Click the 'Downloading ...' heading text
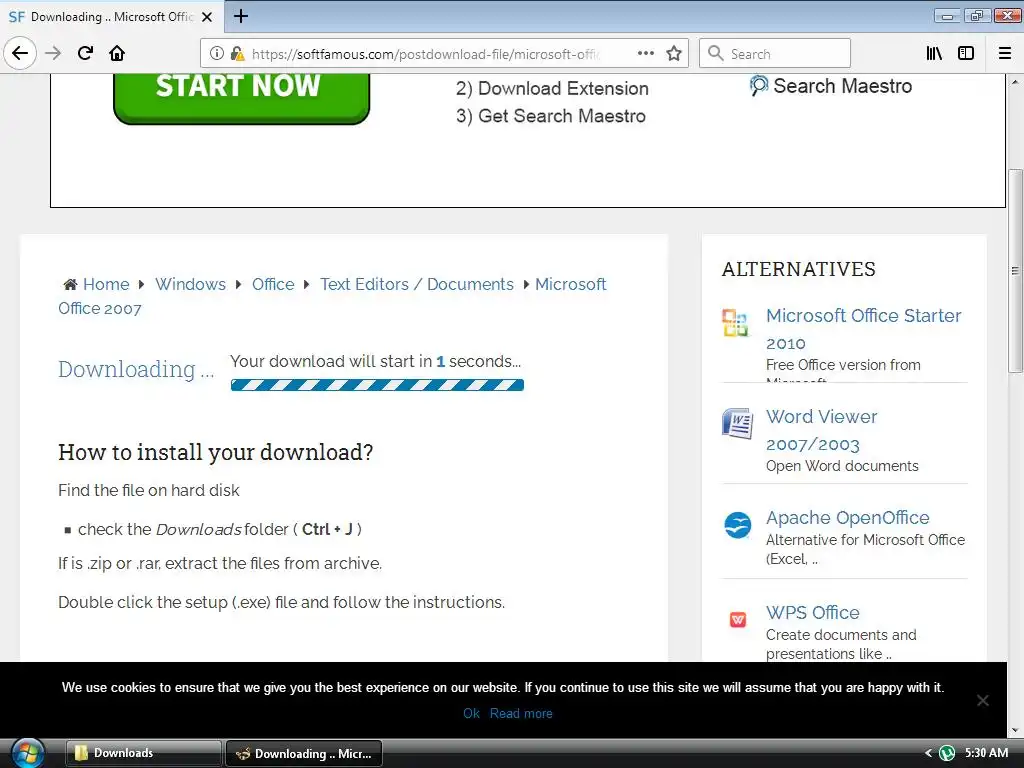The width and height of the screenshot is (1024, 768). click(136, 370)
